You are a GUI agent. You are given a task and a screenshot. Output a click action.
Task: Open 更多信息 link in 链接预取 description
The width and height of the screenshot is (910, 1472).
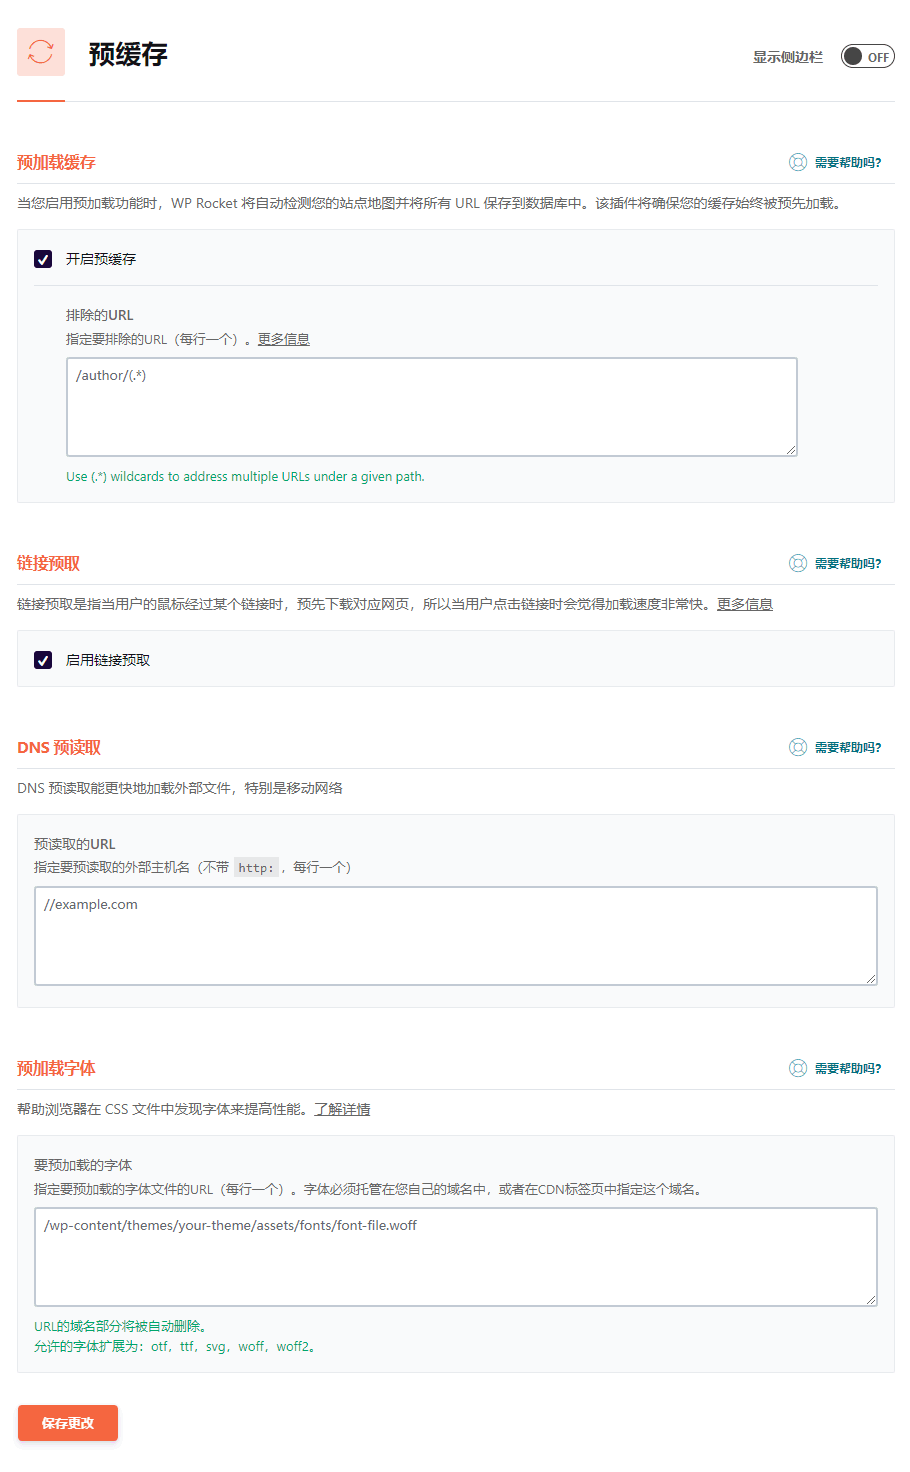tap(745, 604)
